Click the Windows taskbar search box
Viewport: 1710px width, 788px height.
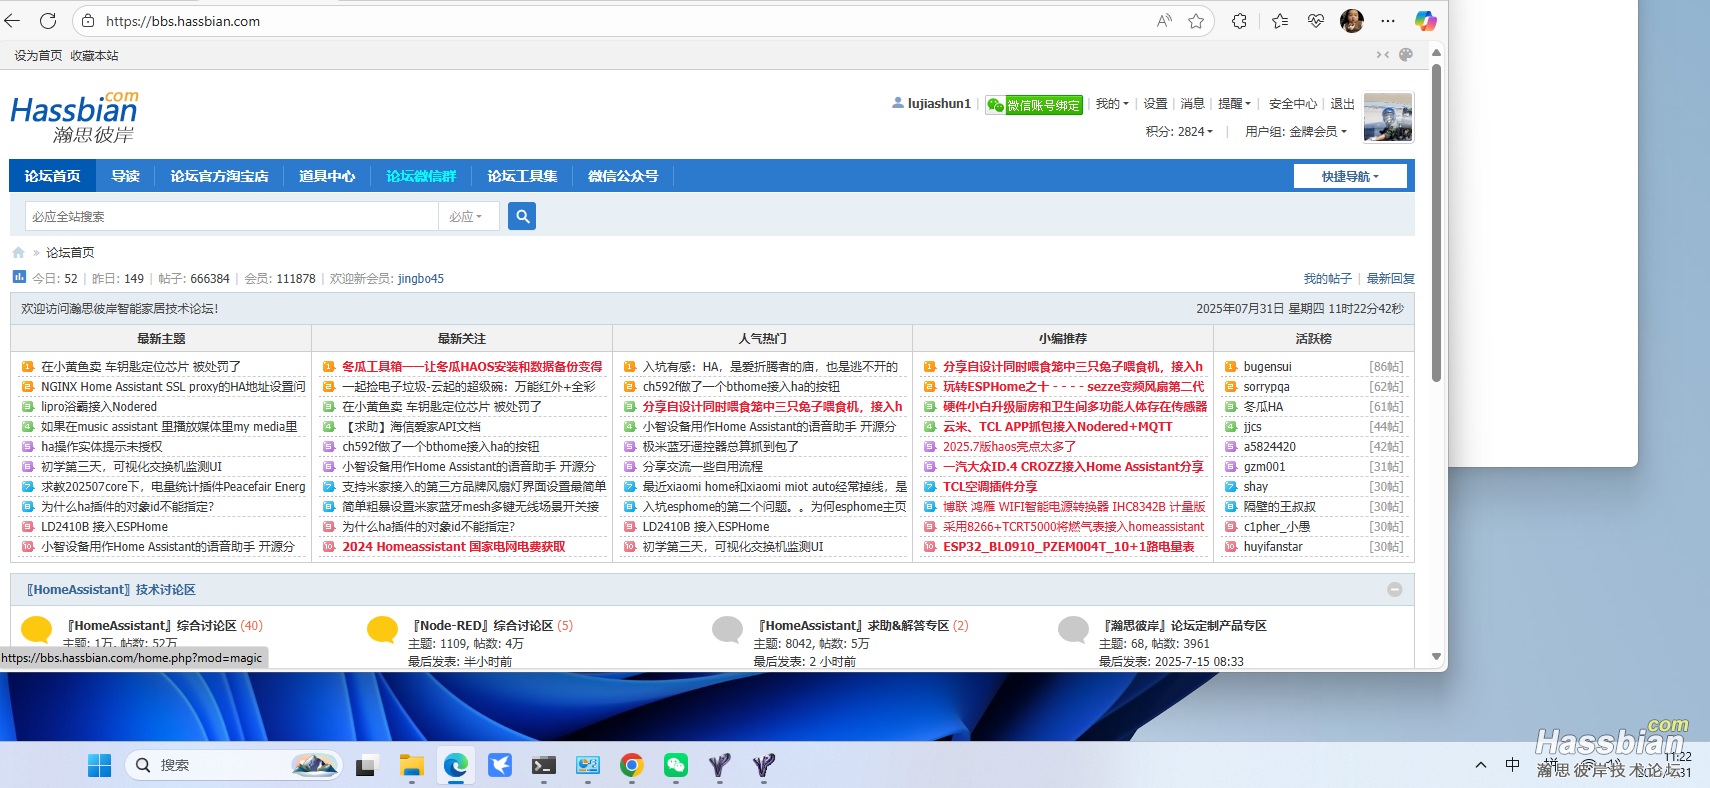click(x=233, y=765)
